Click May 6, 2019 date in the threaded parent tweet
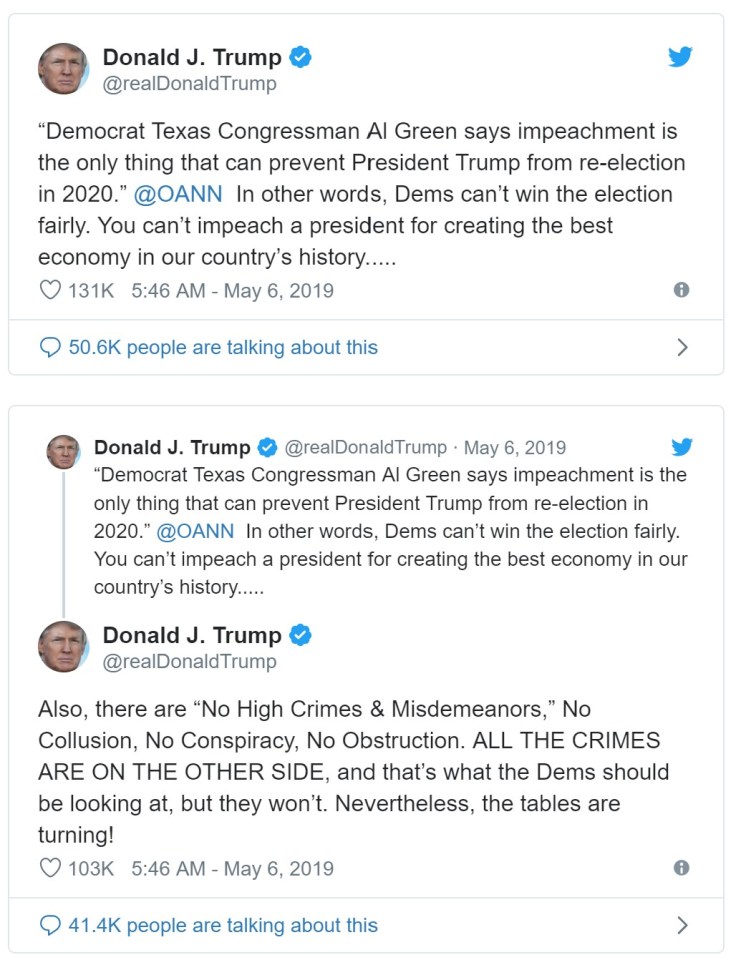 tap(514, 447)
